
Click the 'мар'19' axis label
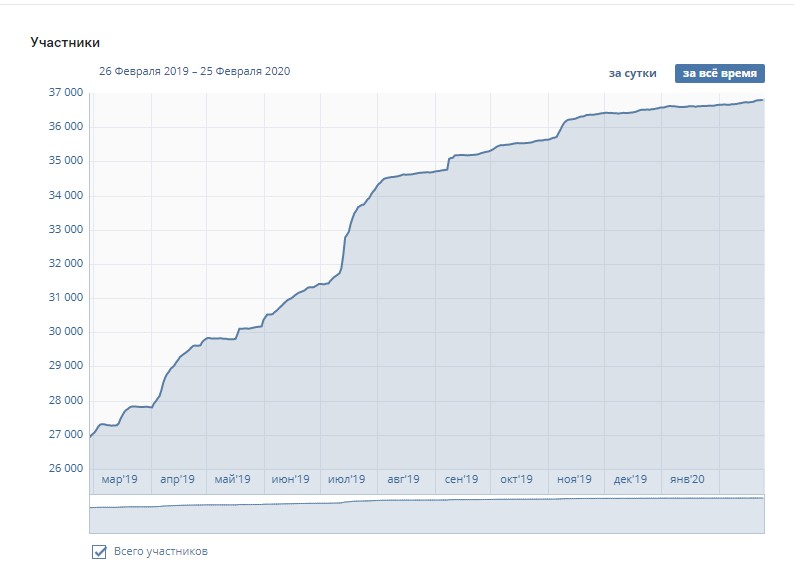[120, 479]
